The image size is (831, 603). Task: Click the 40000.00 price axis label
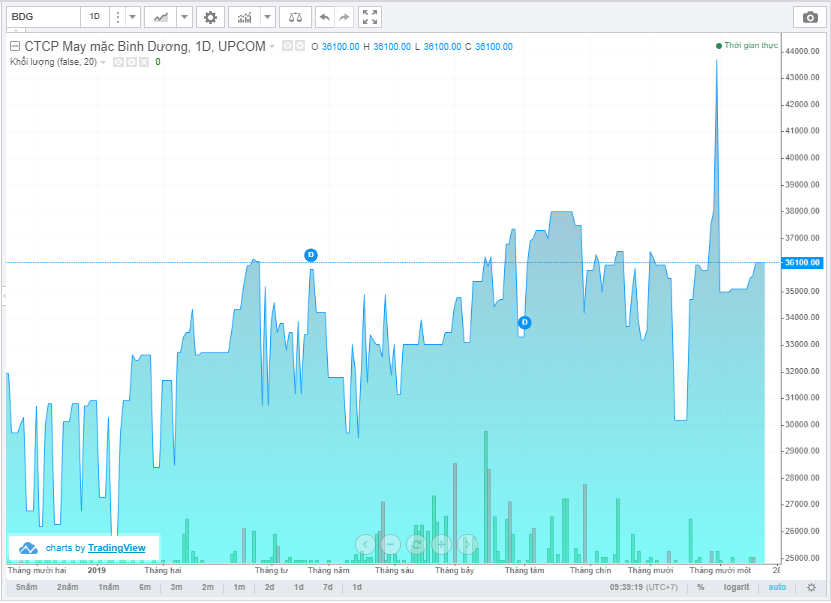802,158
